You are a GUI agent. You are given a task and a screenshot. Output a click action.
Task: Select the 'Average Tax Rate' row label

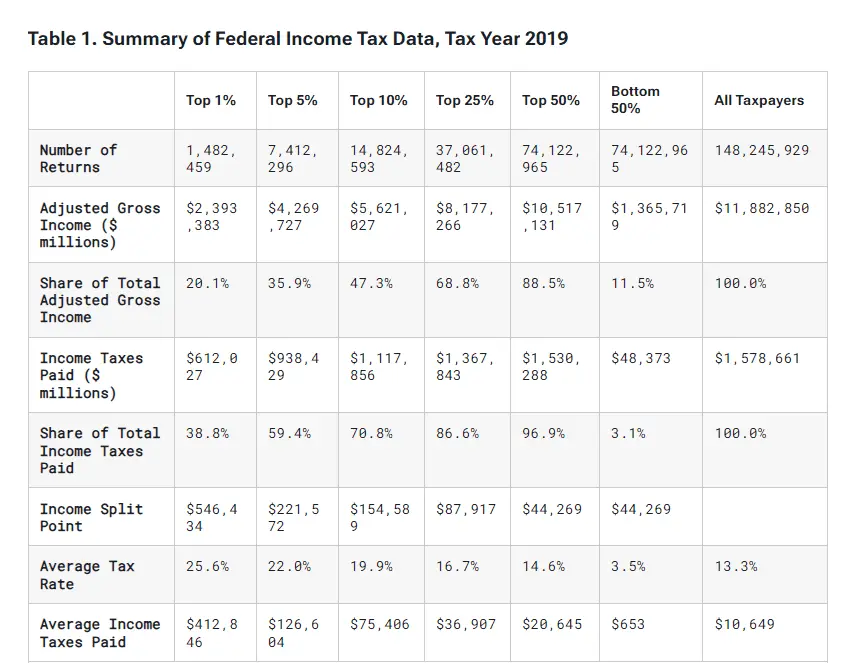click(x=86, y=575)
